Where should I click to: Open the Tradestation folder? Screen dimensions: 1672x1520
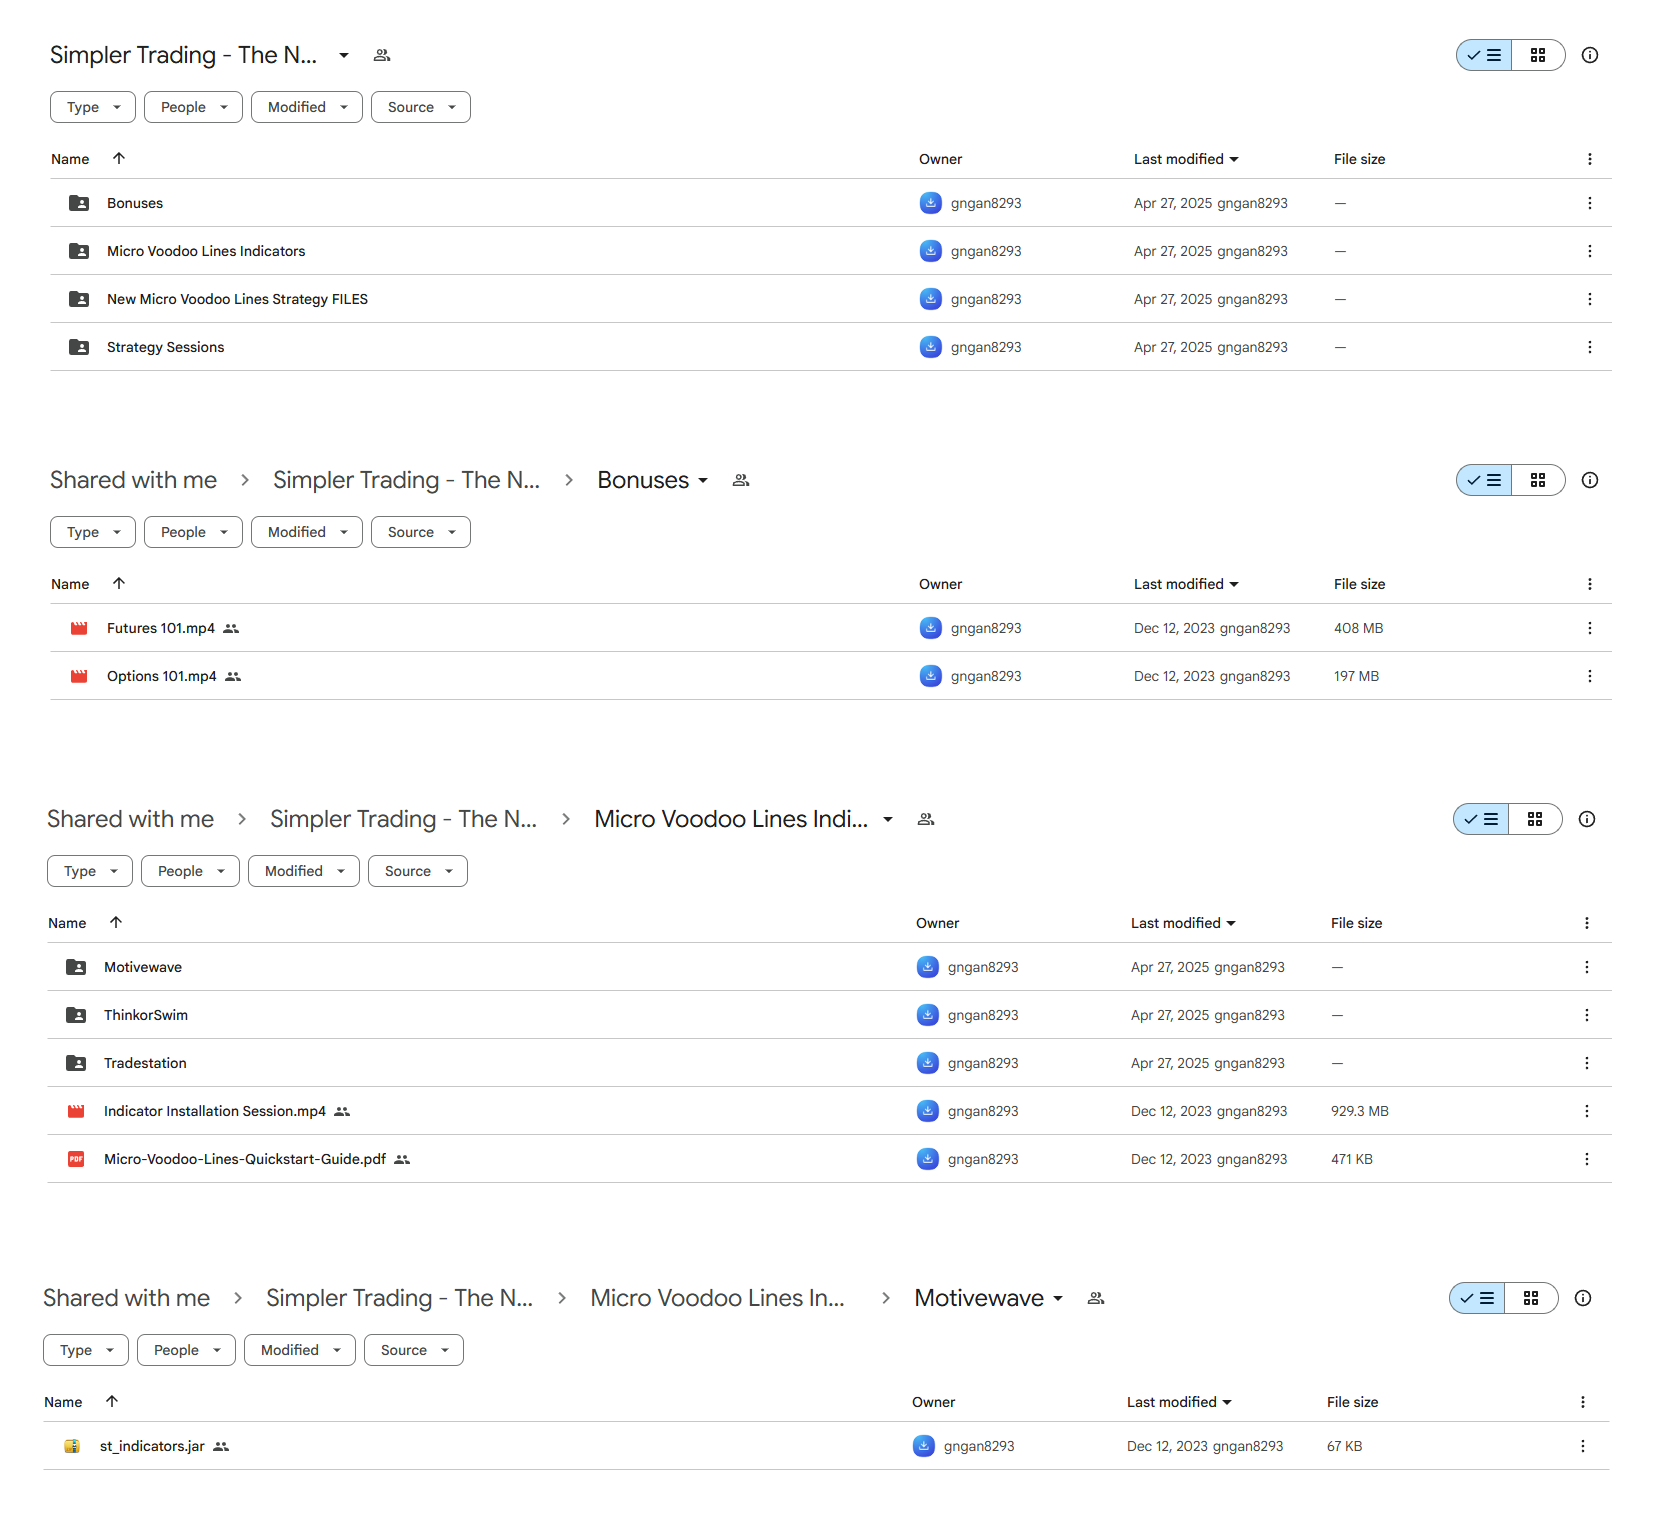pyautogui.click(x=829, y=1063)
